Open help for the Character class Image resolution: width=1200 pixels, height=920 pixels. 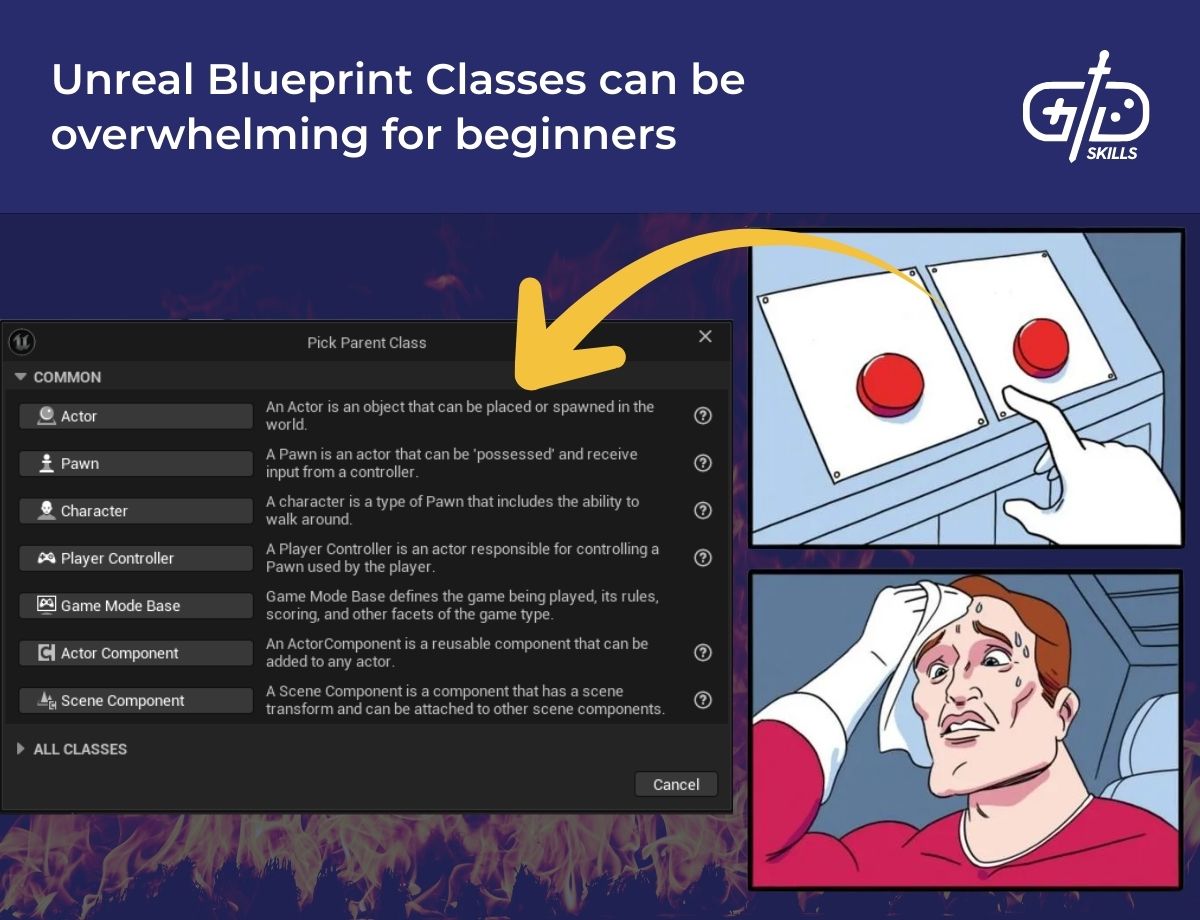(x=702, y=510)
